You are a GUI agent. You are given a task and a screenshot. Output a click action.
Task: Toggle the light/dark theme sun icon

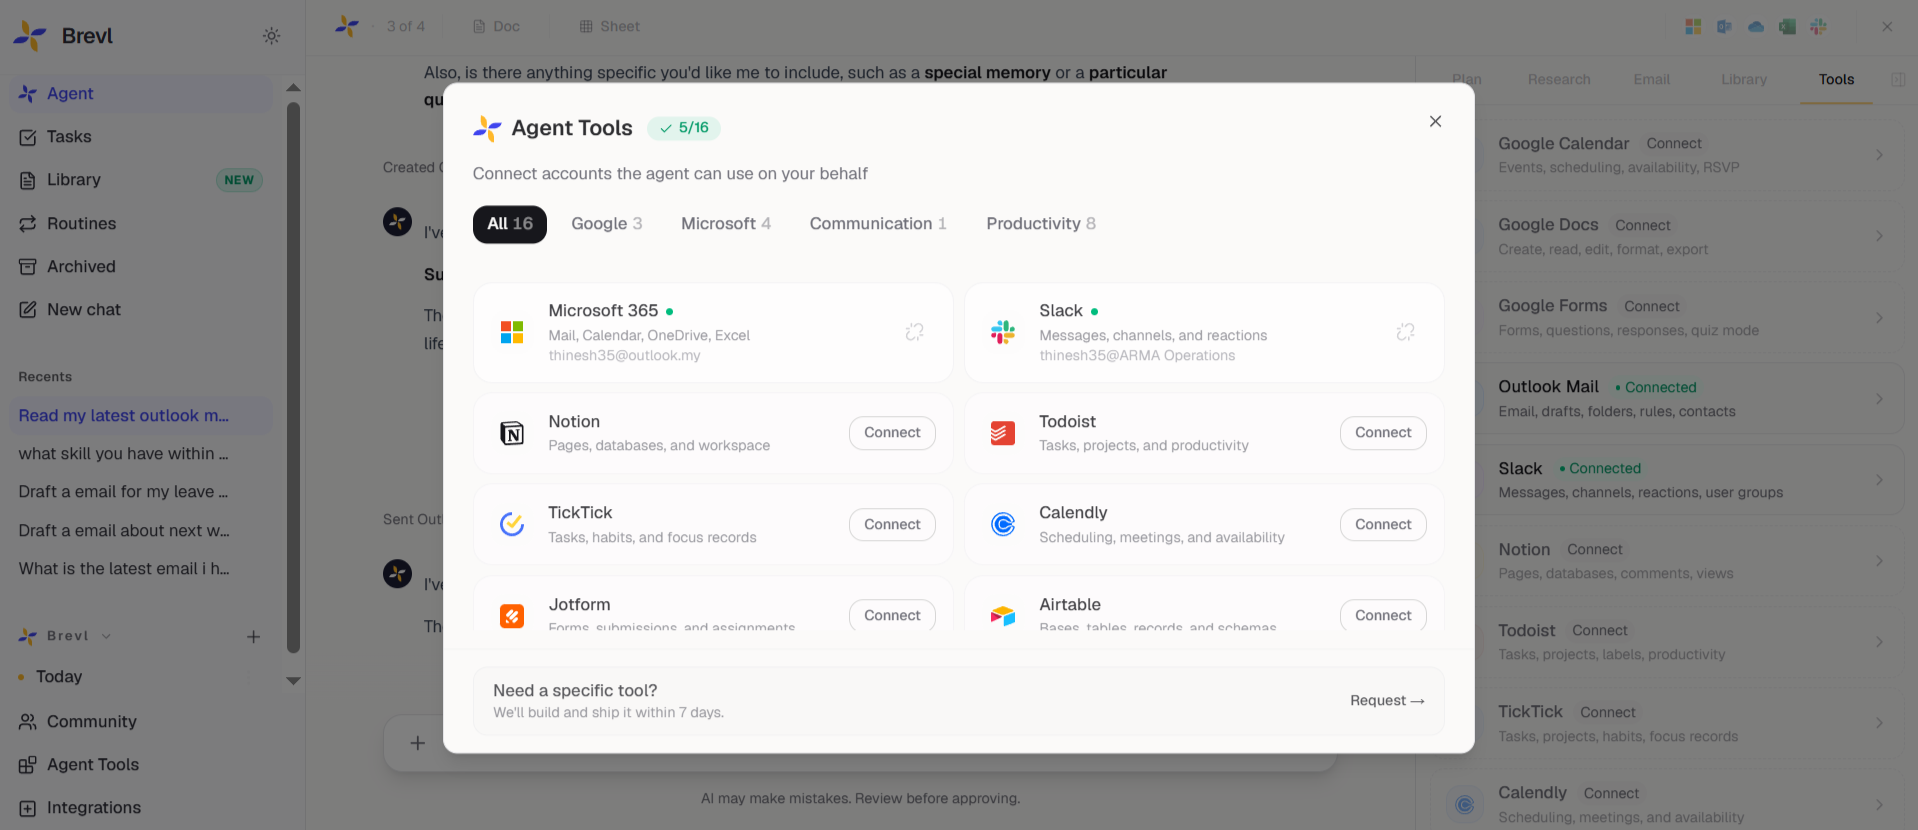(271, 36)
